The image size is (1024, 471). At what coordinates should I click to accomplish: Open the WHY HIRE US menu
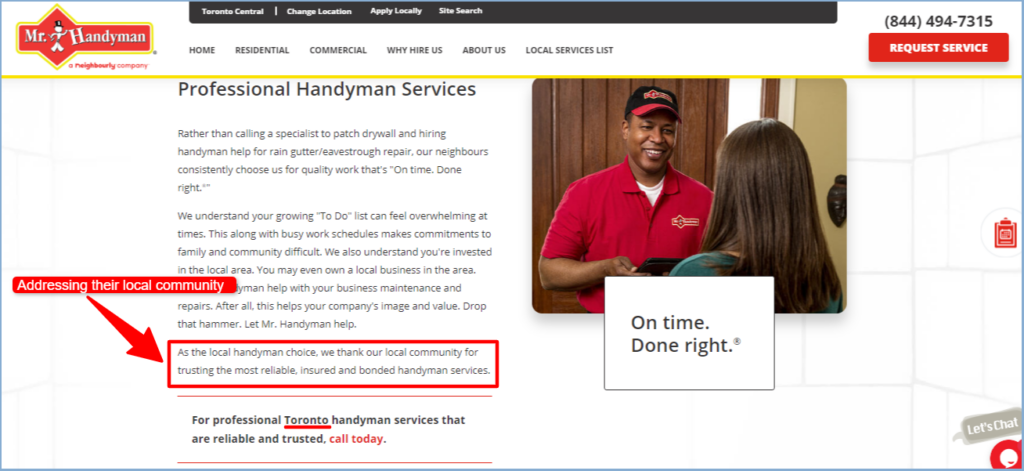(415, 50)
